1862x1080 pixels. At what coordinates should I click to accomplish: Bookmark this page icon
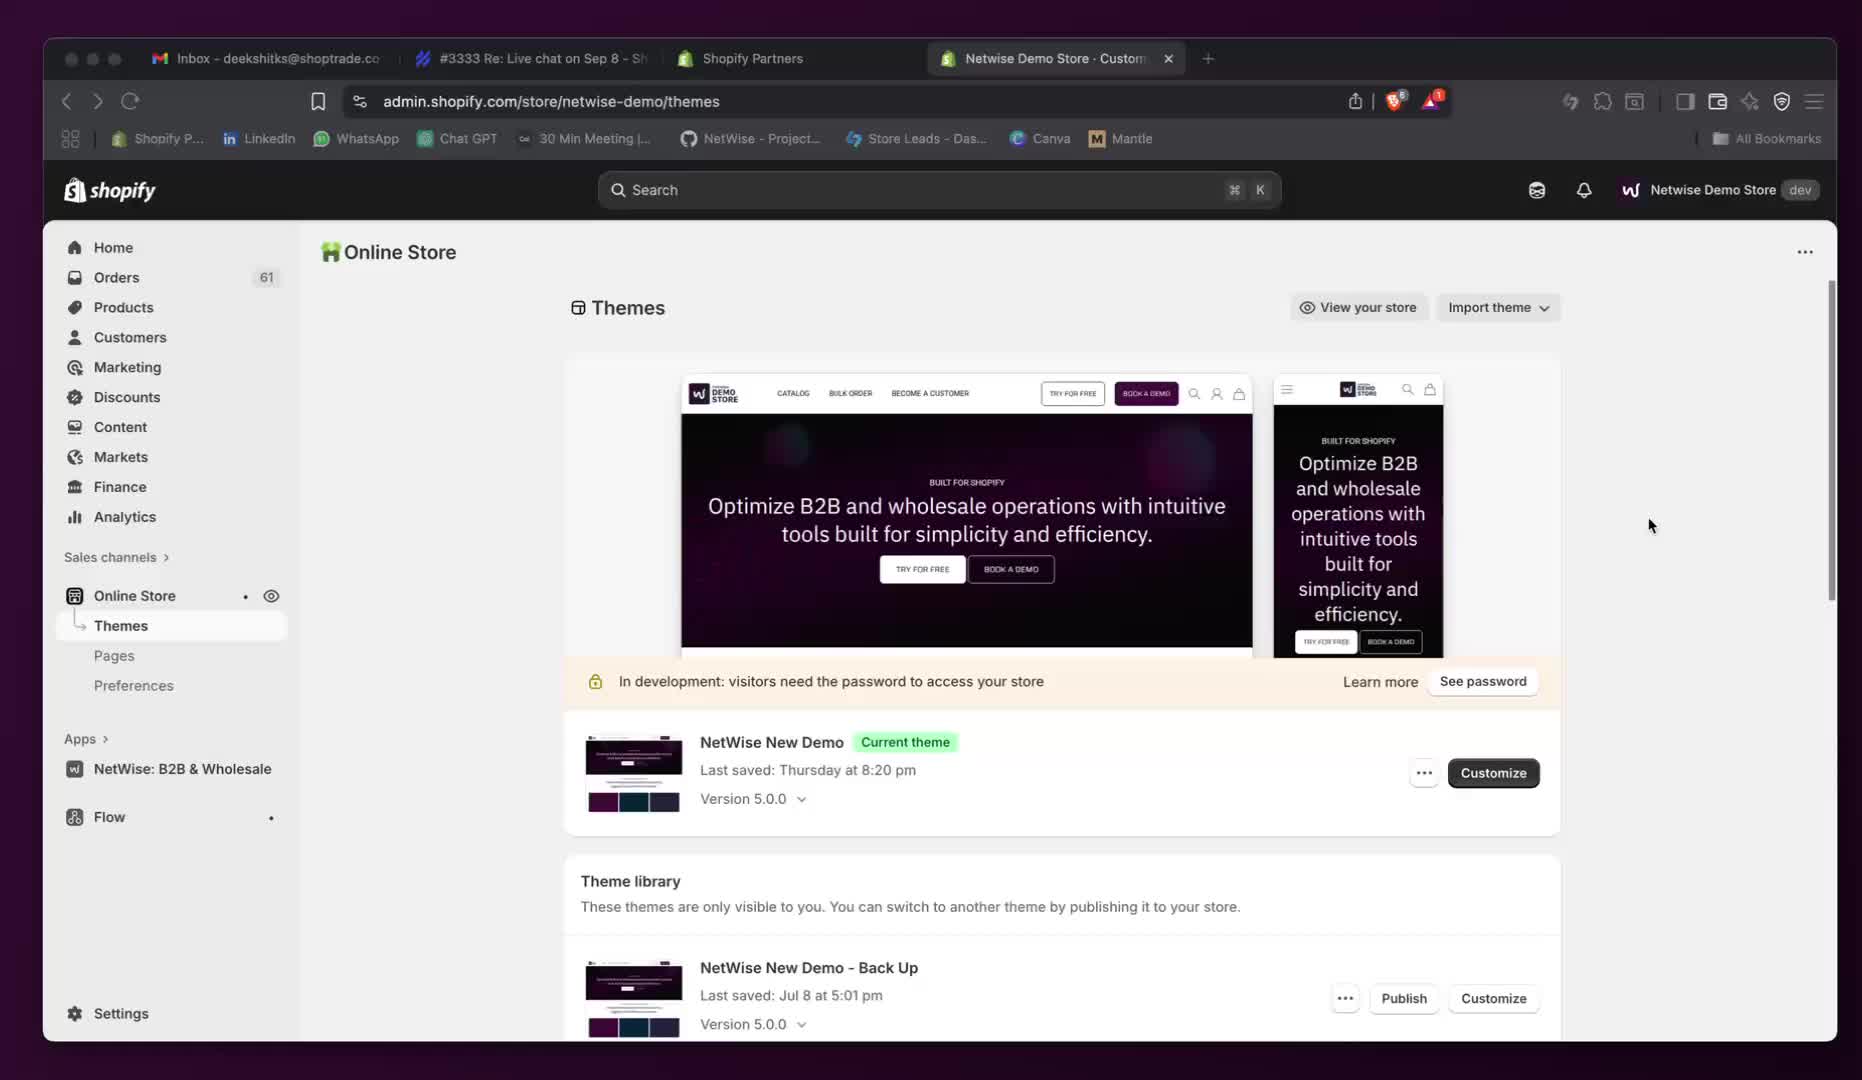318,101
